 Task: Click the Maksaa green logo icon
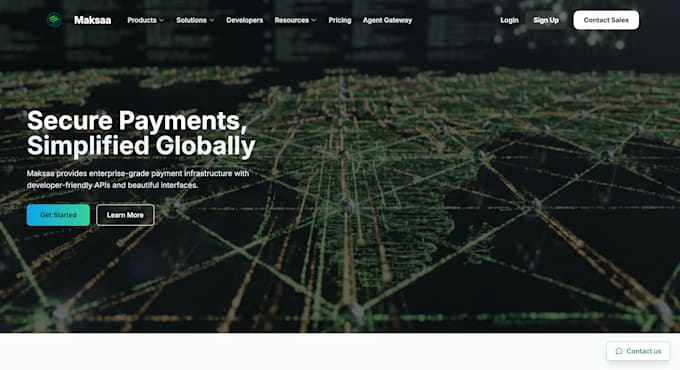54,20
